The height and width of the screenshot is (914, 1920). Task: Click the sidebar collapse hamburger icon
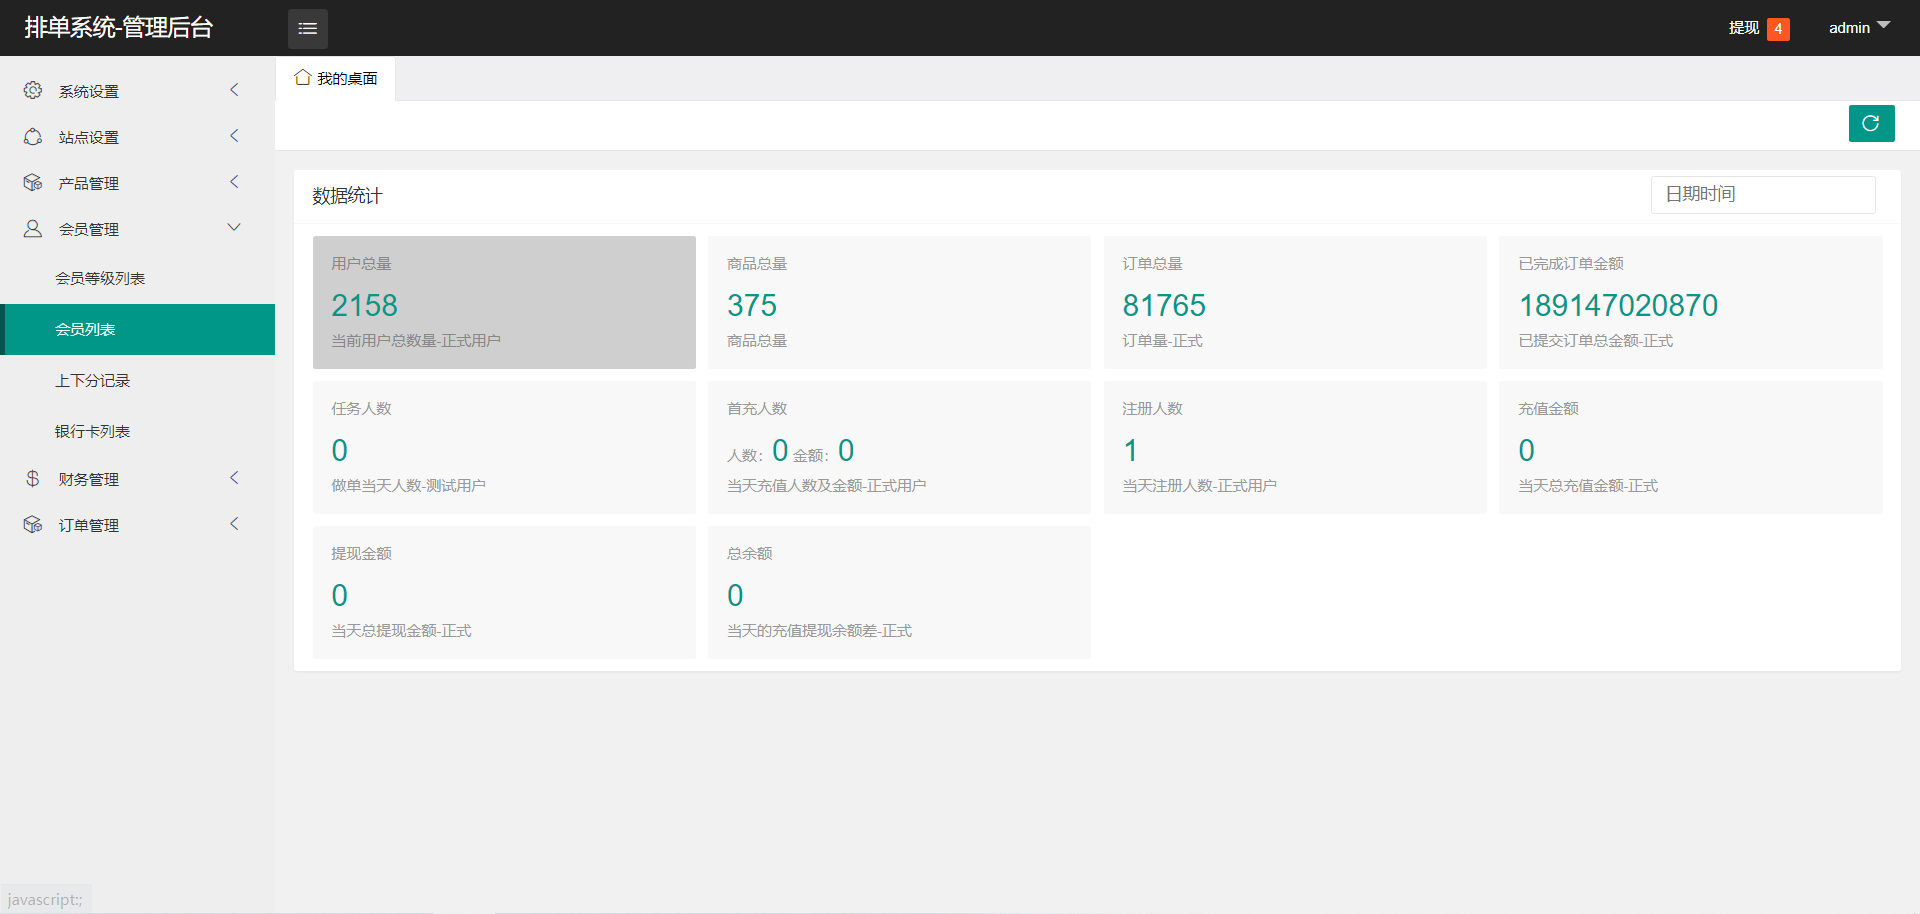point(307,28)
